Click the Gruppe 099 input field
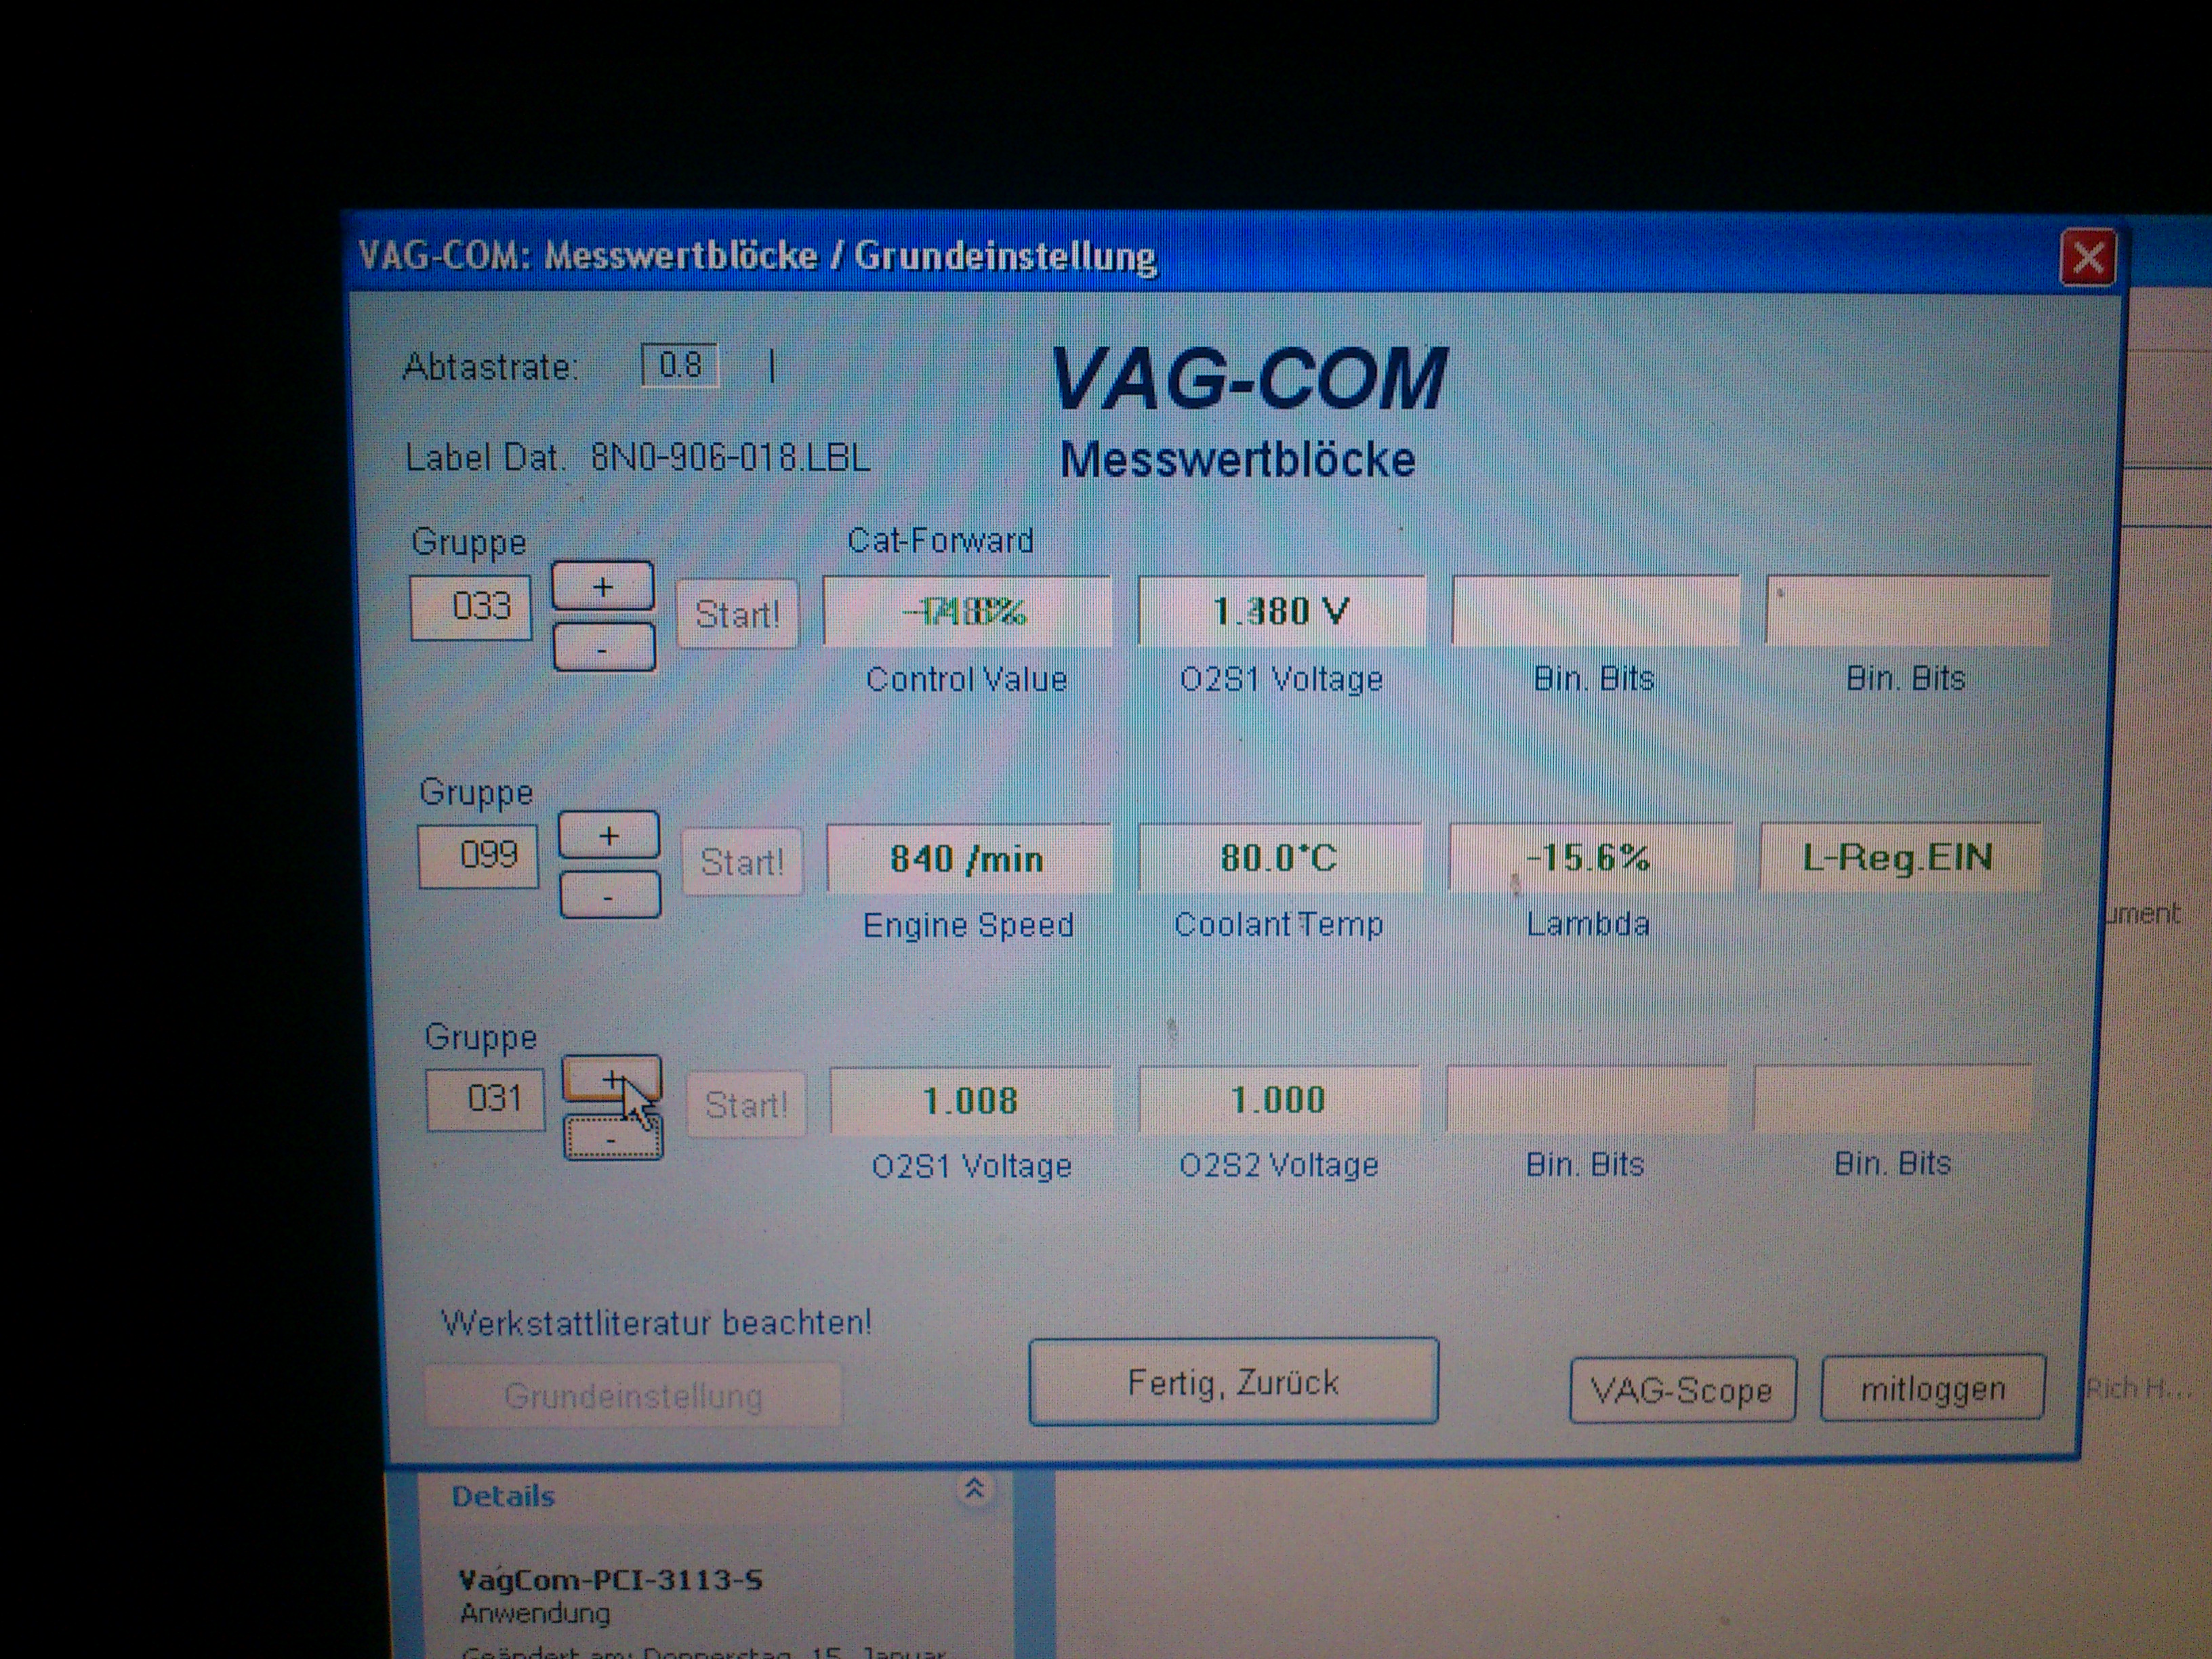2212x1659 pixels. [x=478, y=856]
